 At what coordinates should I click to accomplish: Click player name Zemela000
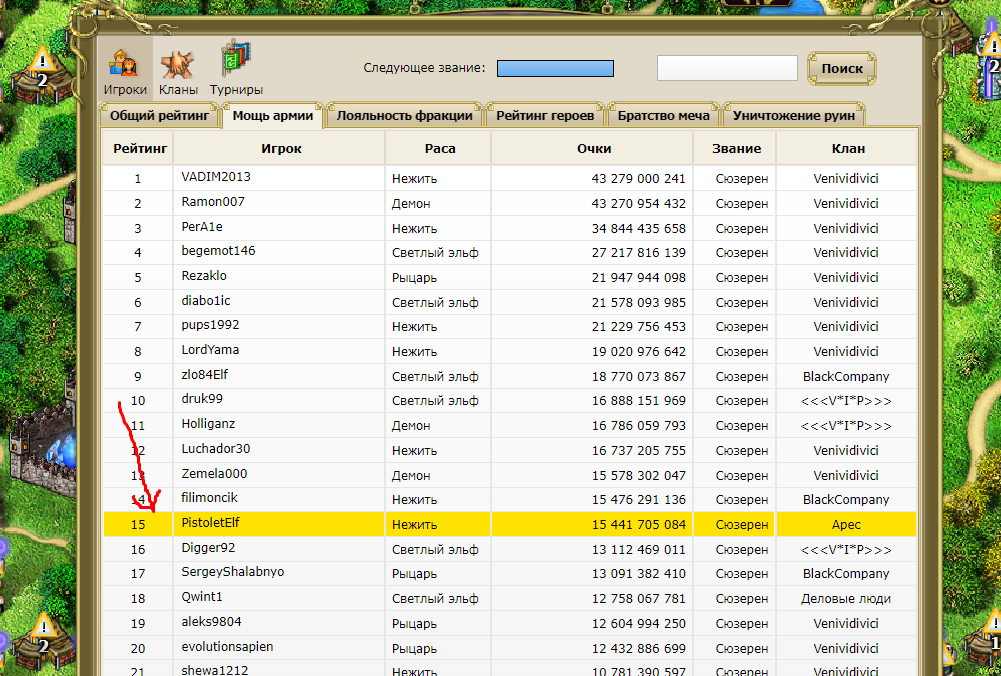click(x=214, y=474)
